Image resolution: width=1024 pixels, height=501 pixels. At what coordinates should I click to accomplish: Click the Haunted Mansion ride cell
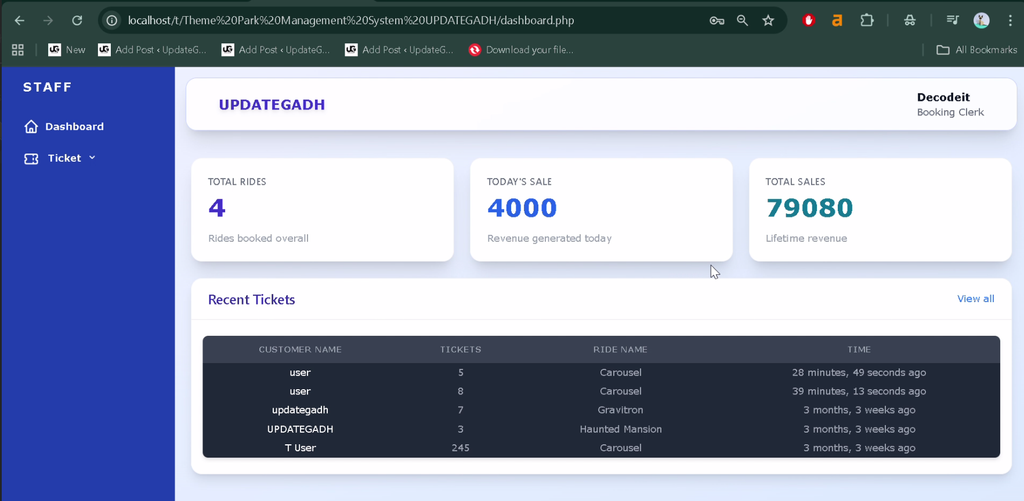(620, 429)
